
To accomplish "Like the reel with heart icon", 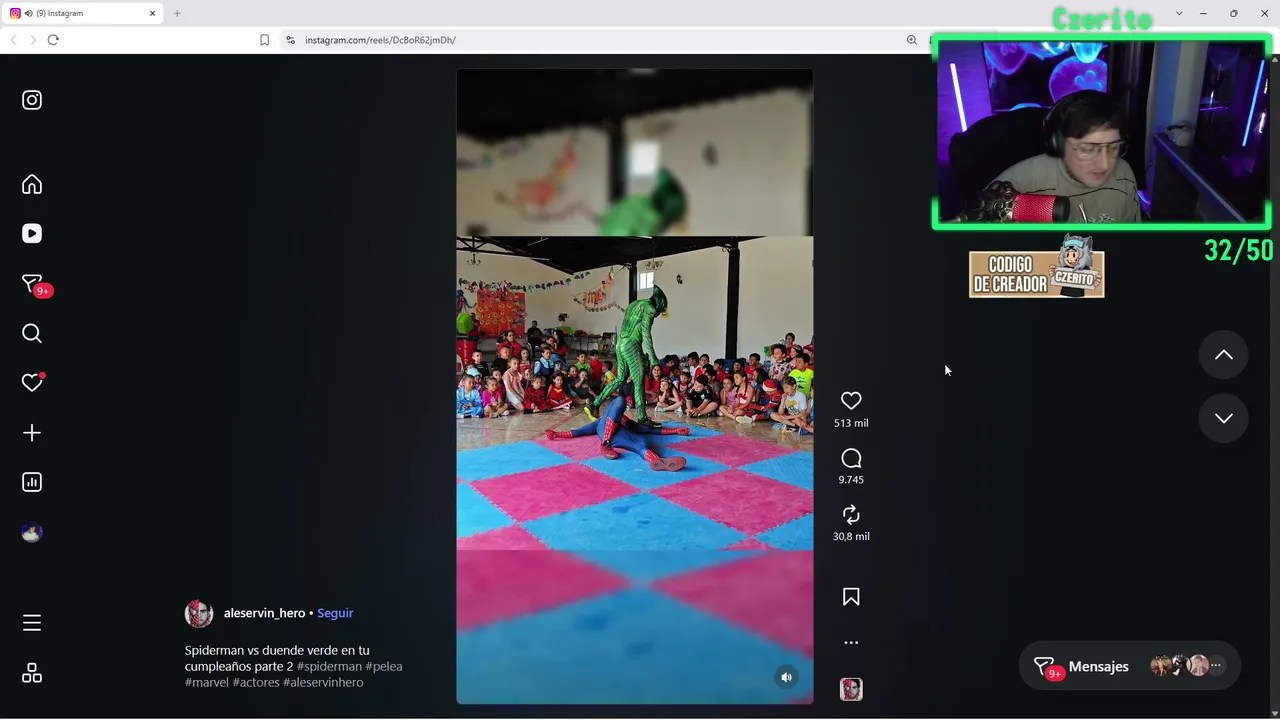I will coord(851,401).
